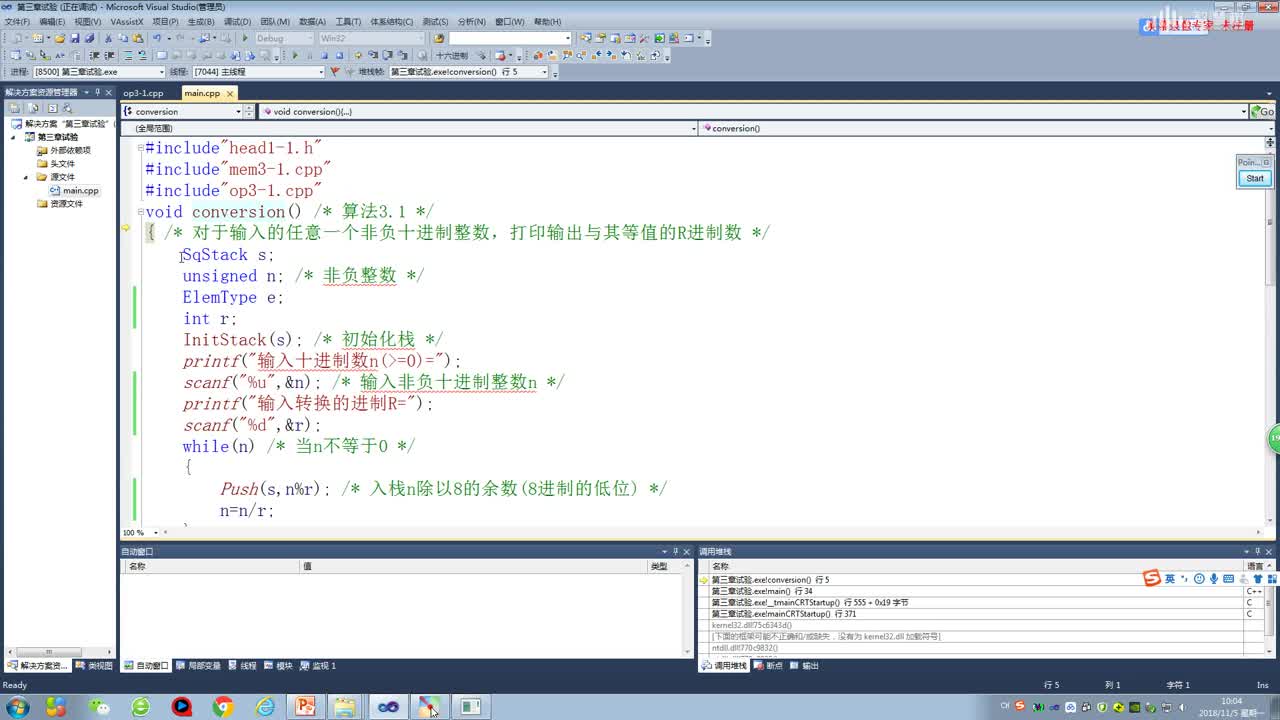Click the 值 column header in 自动窗口
This screenshot has height=720, width=1280.
tap(474, 566)
